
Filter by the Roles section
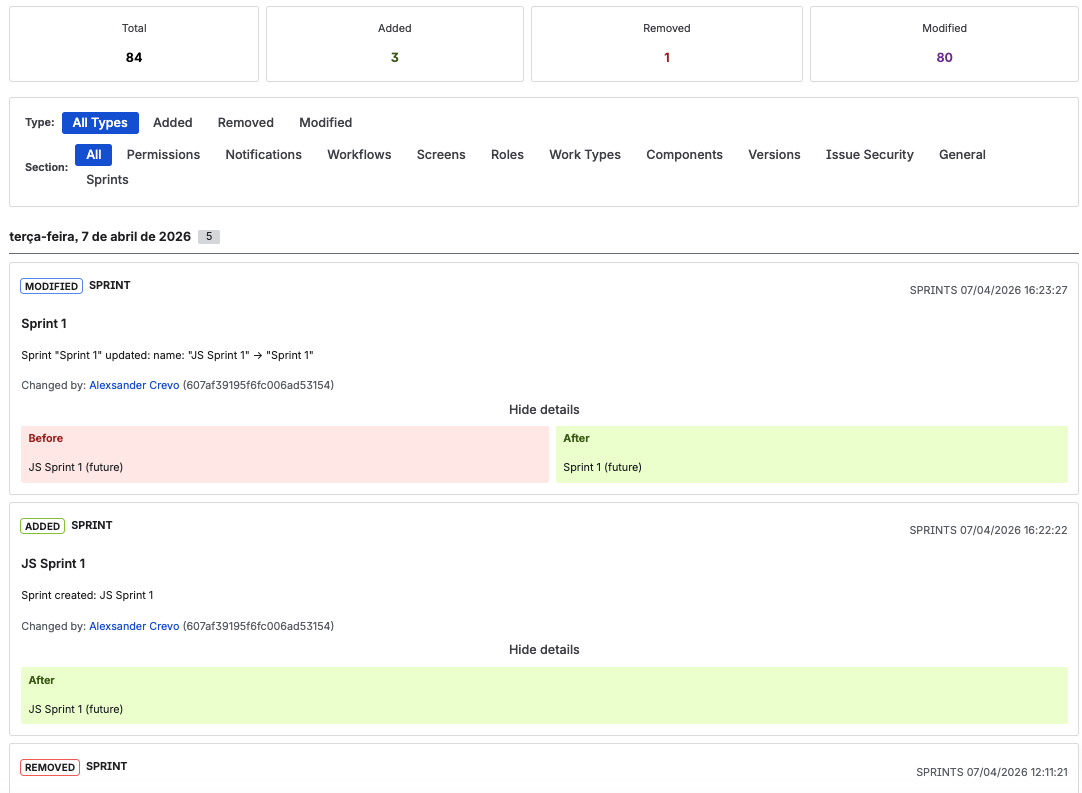[507, 155]
